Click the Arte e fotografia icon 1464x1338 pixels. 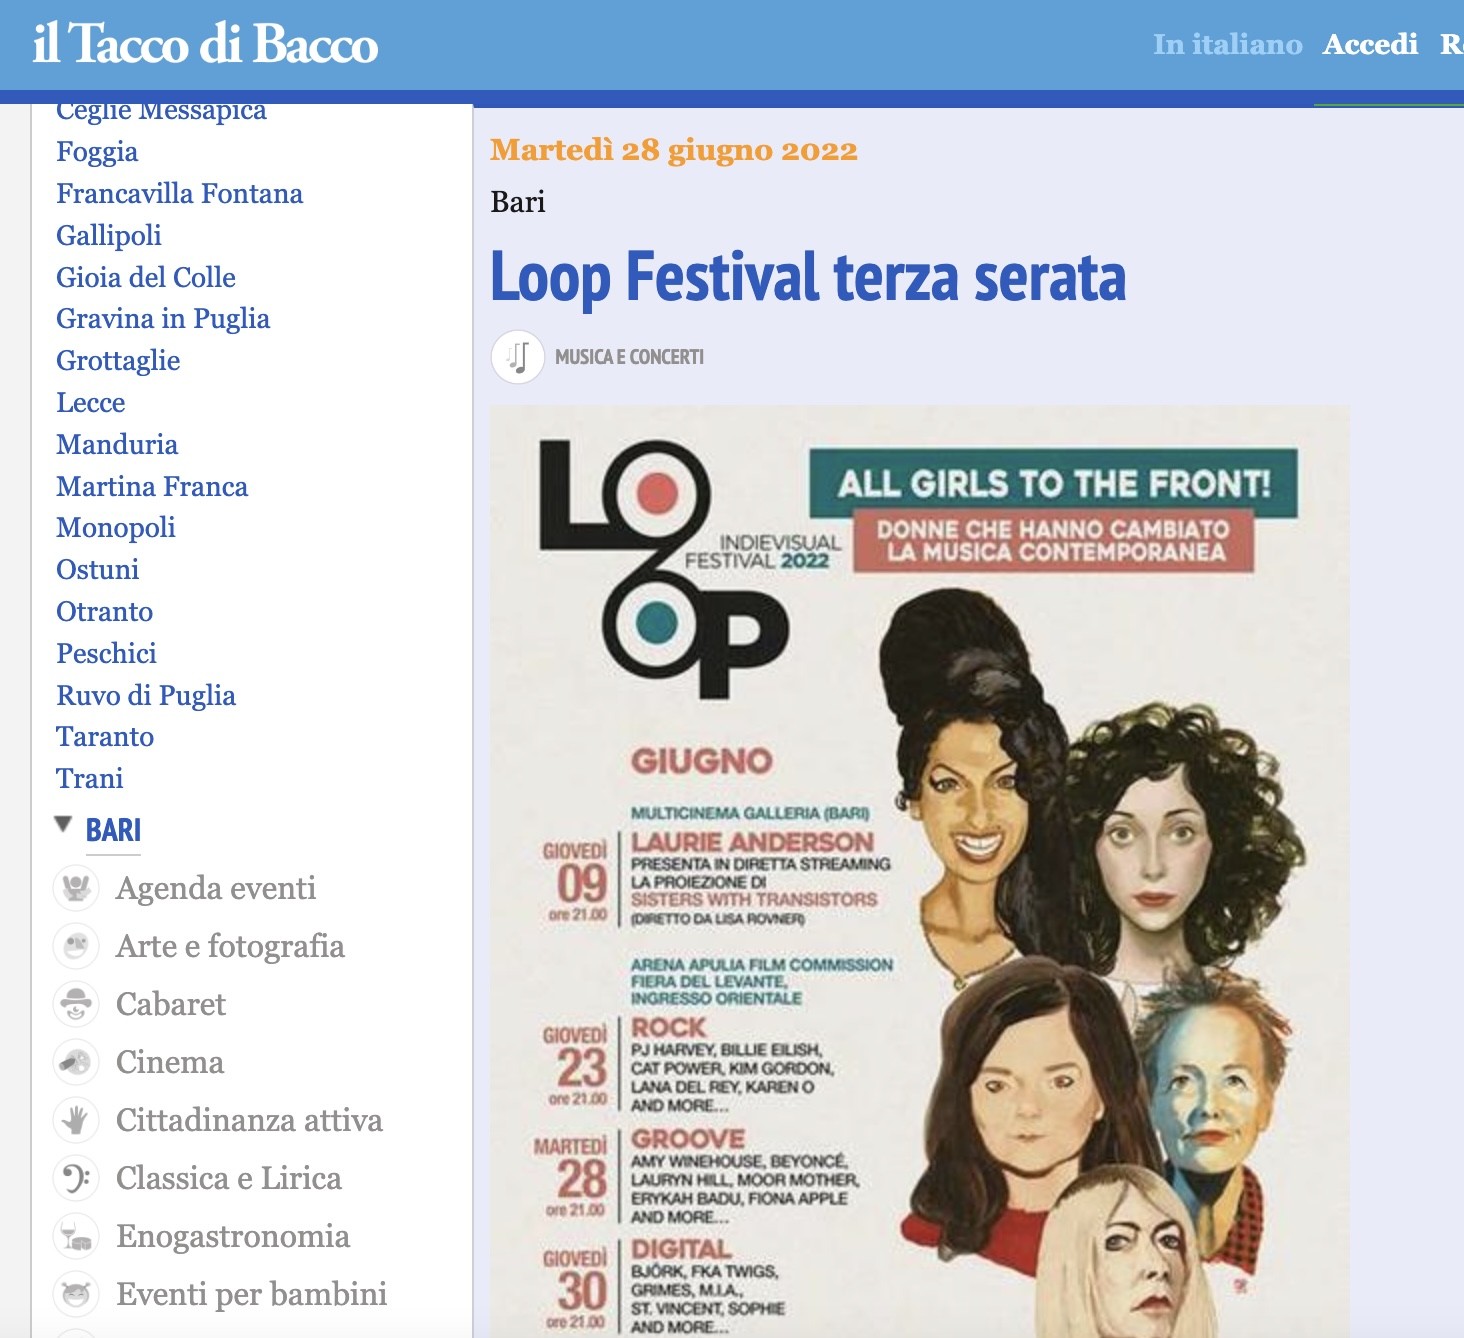pyautogui.click(x=76, y=946)
